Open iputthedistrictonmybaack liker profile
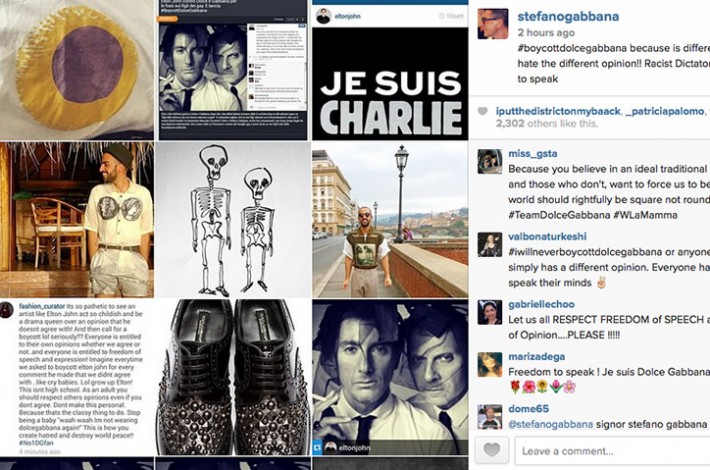The width and height of the screenshot is (710, 470). (x=558, y=111)
